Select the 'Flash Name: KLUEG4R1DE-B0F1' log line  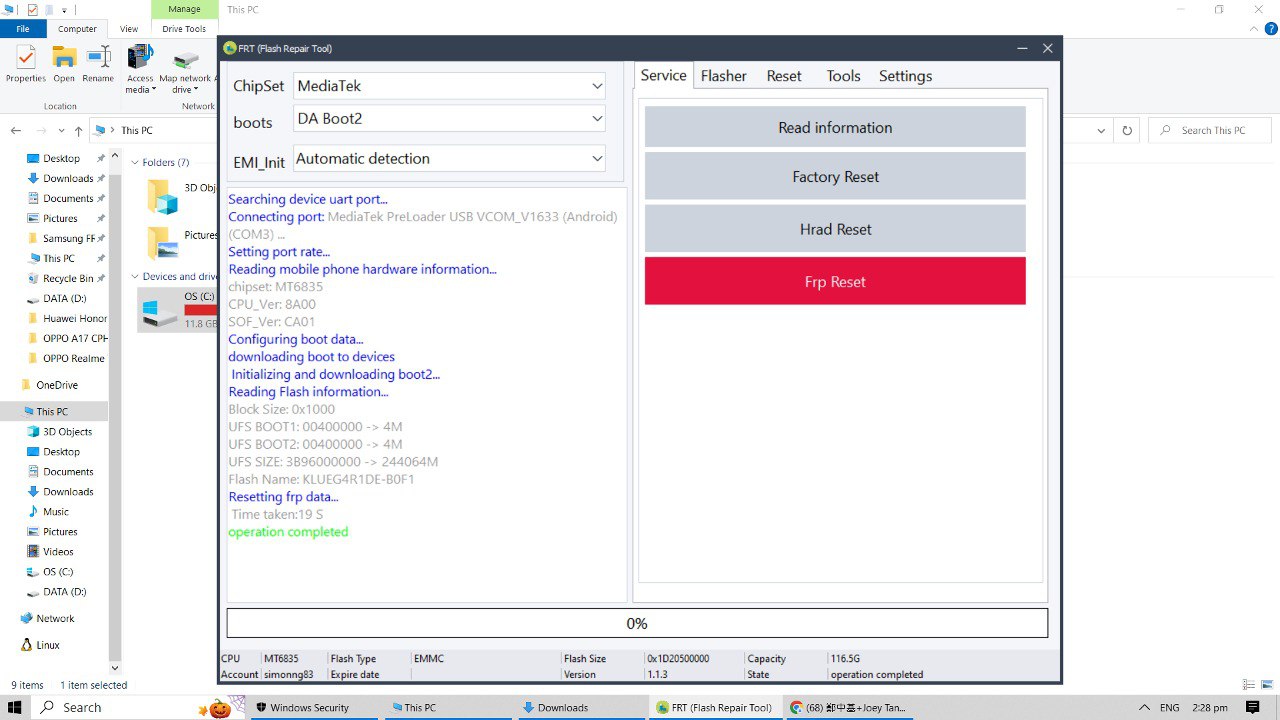(x=321, y=479)
